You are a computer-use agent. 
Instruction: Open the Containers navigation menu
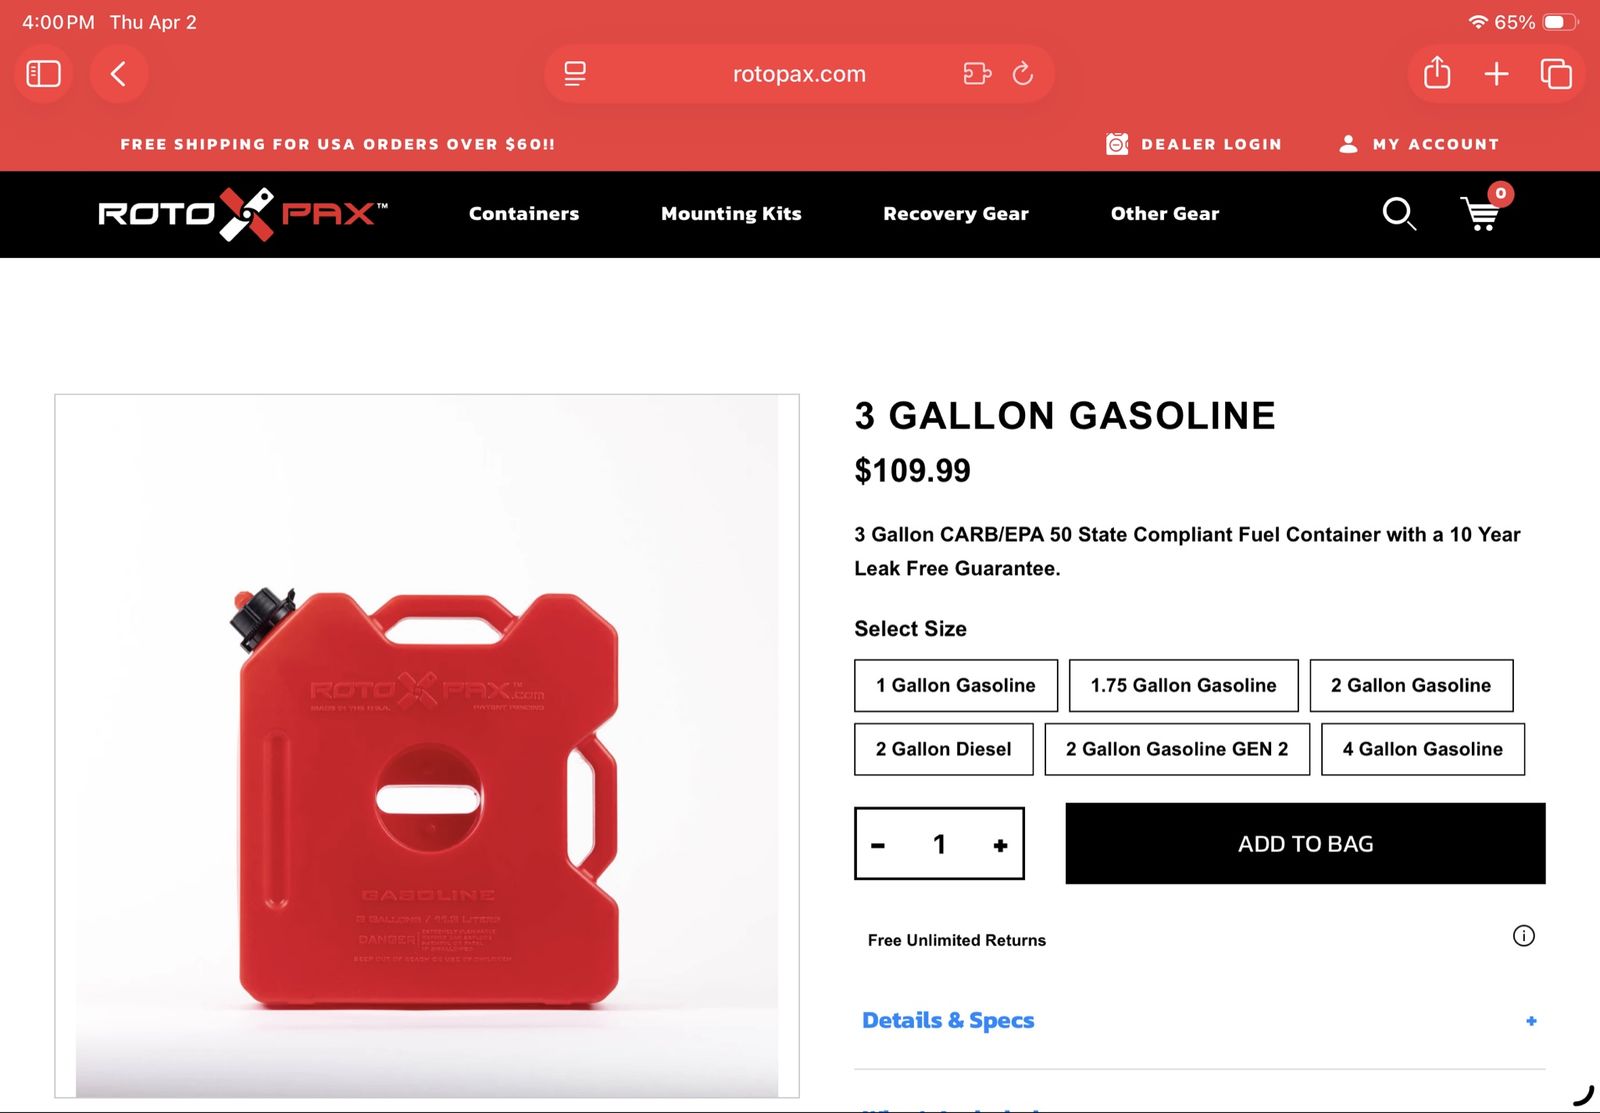tap(524, 214)
